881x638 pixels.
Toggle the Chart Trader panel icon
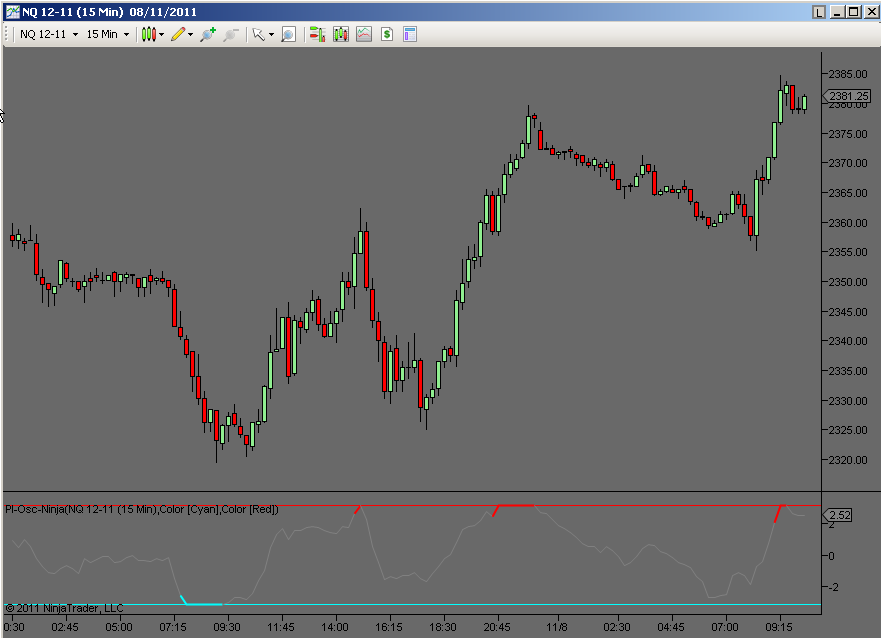(409, 34)
